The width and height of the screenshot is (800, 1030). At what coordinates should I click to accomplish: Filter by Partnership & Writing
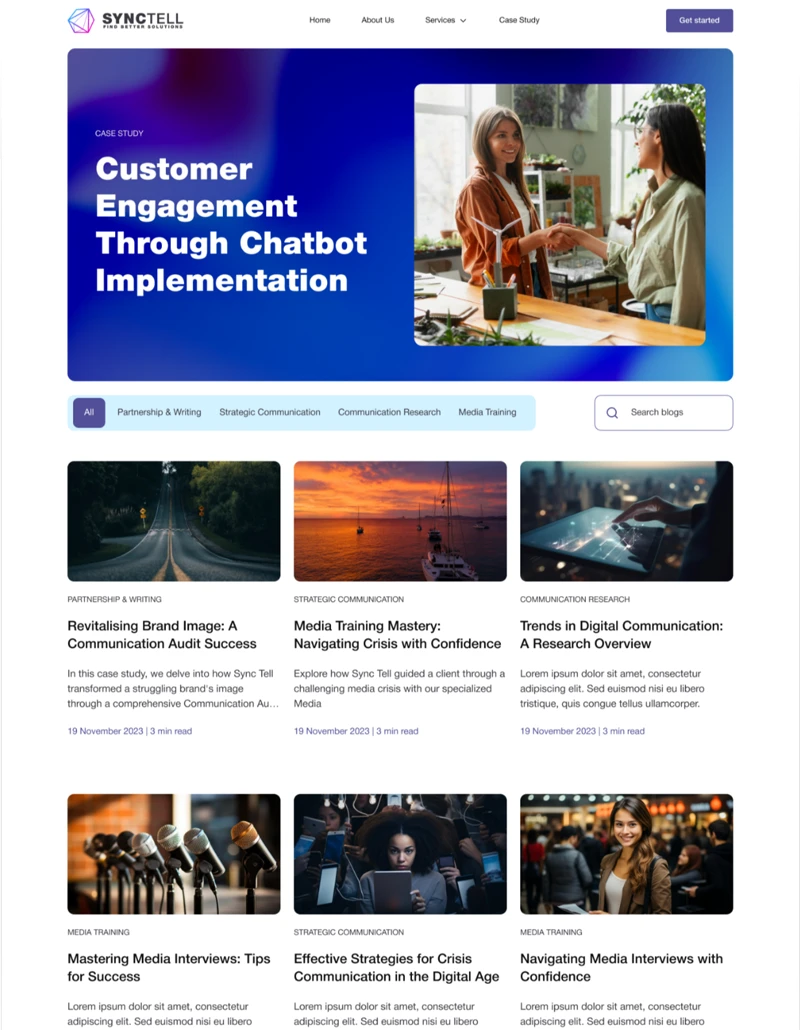tap(159, 413)
